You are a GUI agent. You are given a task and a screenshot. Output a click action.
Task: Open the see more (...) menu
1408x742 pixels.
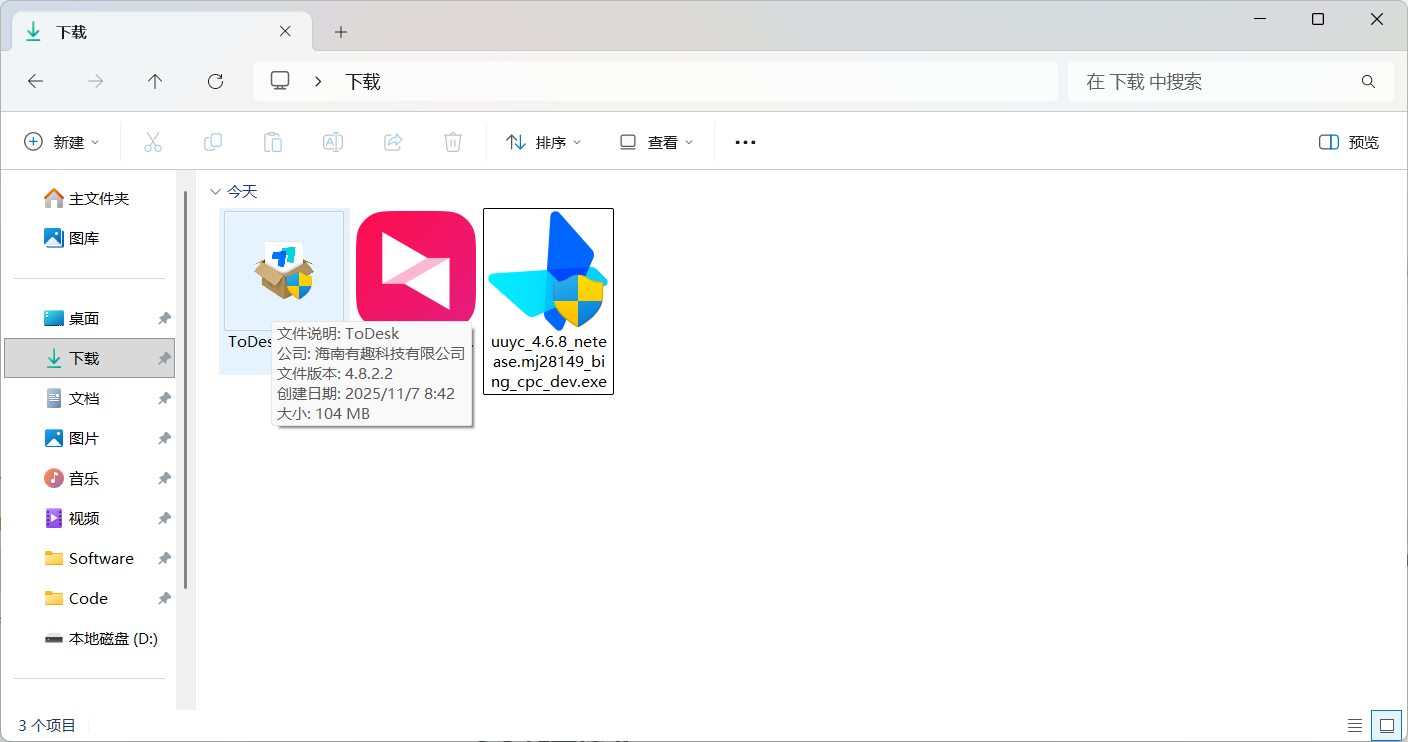[x=744, y=141]
